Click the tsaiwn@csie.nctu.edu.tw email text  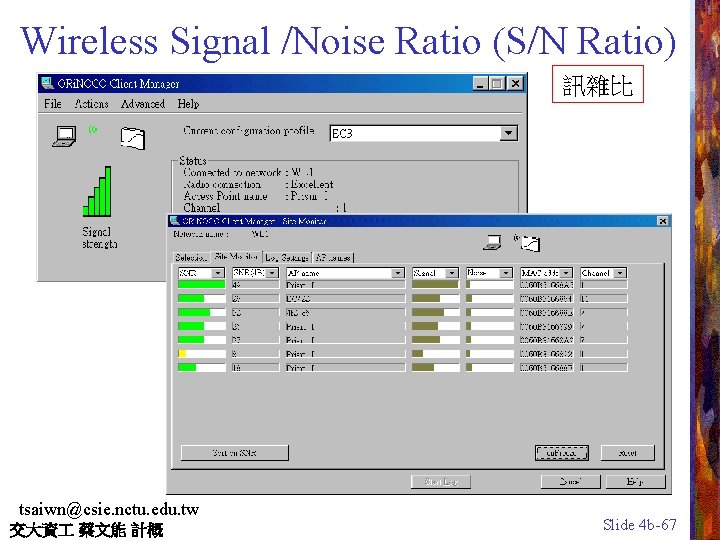point(109,509)
